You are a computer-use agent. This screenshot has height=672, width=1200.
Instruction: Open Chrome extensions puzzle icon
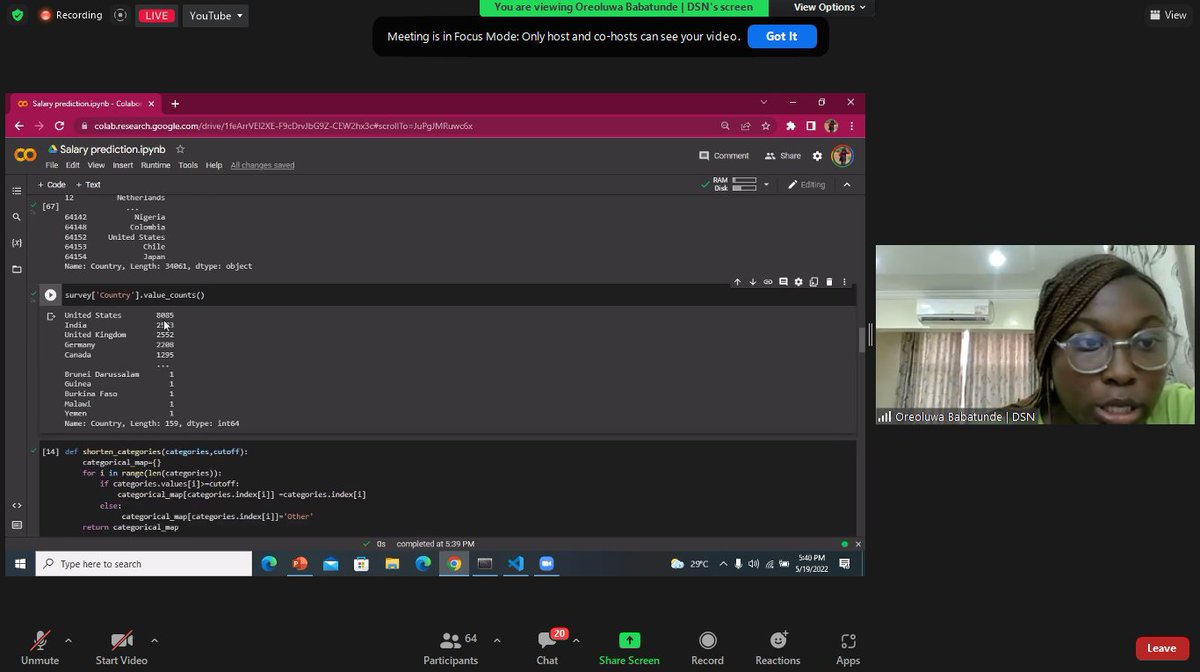click(x=791, y=126)
